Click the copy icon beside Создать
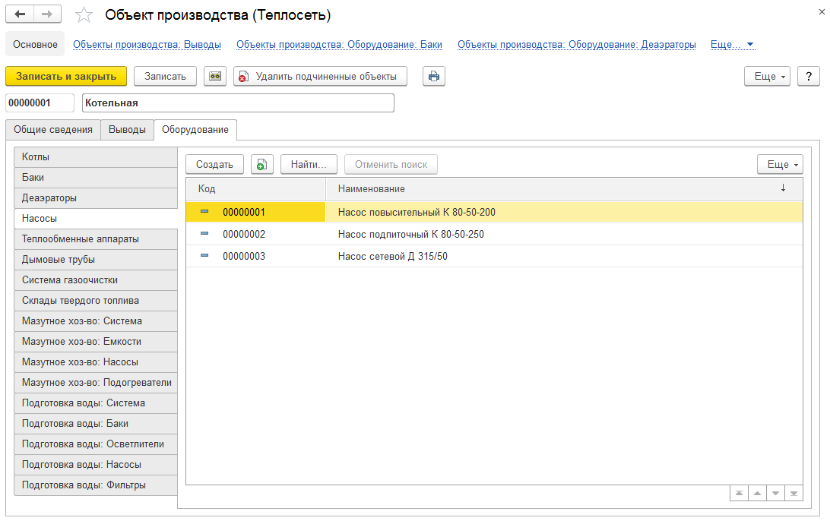The width and height of the screenshot is (830, 521). (261, 165)
